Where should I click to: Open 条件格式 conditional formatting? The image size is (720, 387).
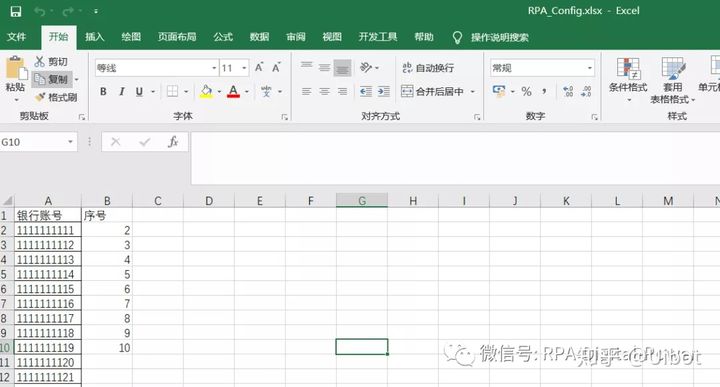pyautogui.click(x=628, y=79)
